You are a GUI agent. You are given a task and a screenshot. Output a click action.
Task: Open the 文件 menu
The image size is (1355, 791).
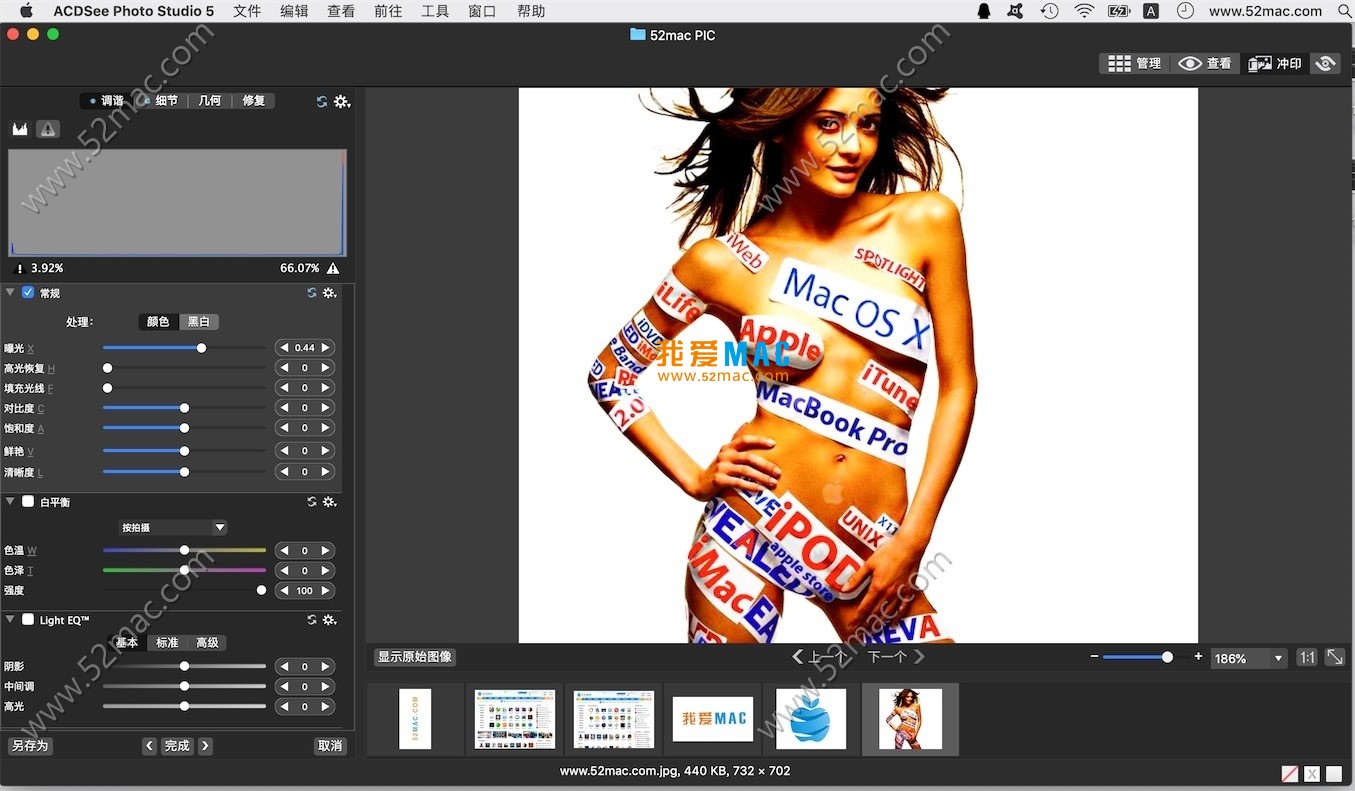247,11
